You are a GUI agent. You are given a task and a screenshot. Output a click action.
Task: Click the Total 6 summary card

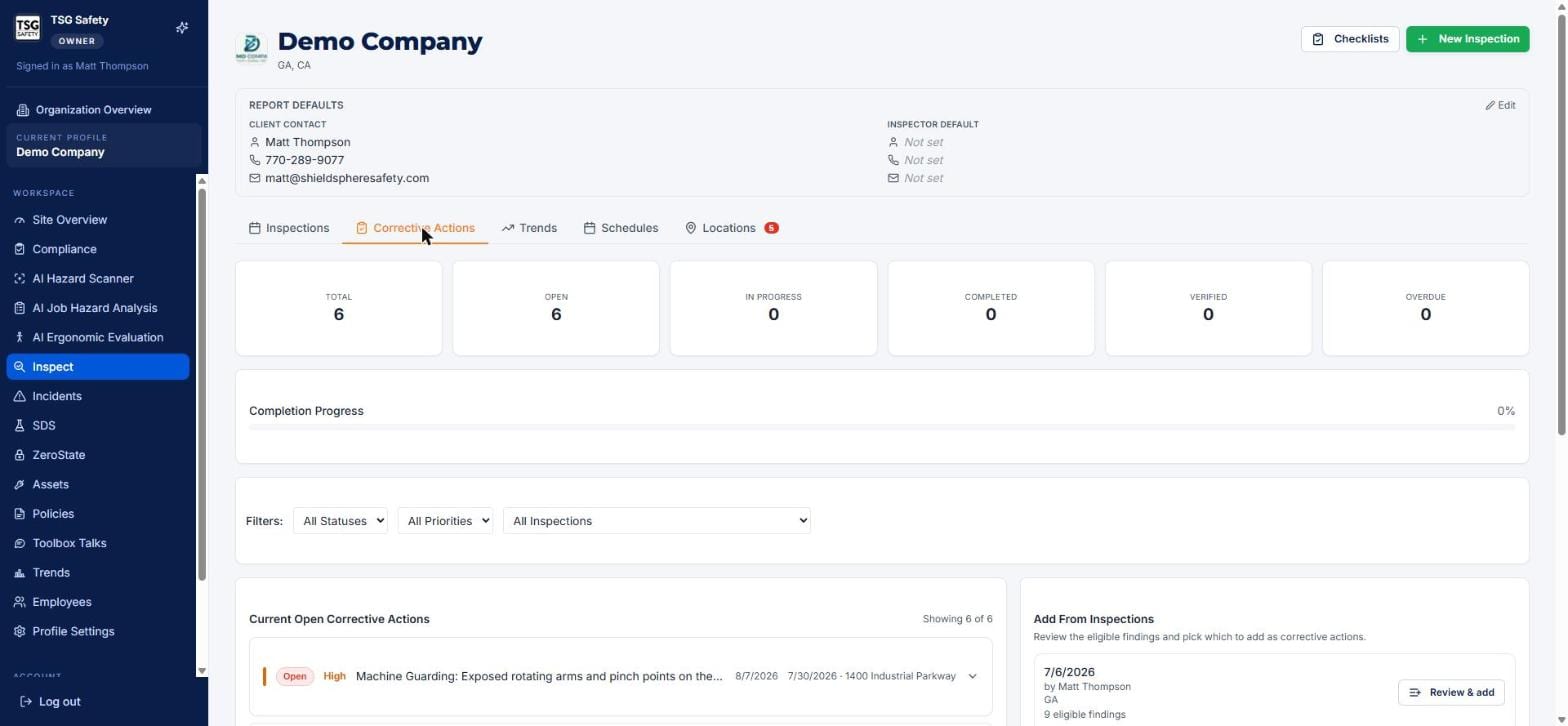pyautogui.click(x=338, y=308)
